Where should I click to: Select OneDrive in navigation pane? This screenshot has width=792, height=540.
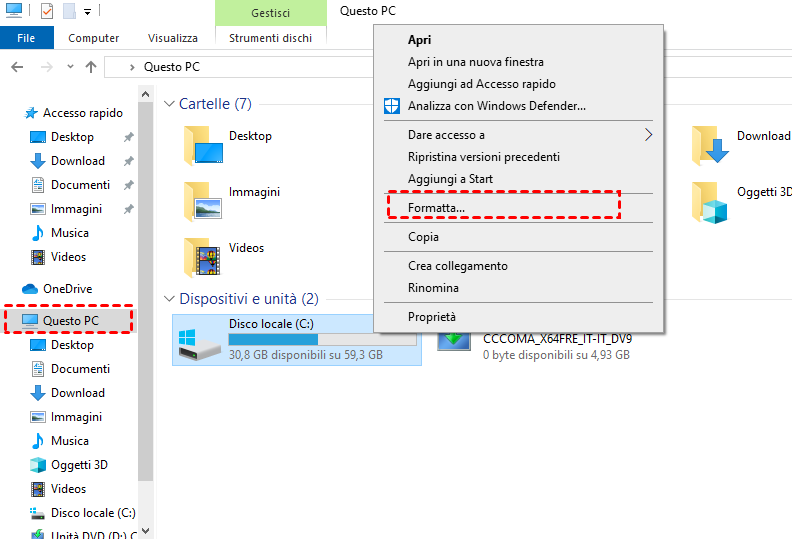[57, 288]
